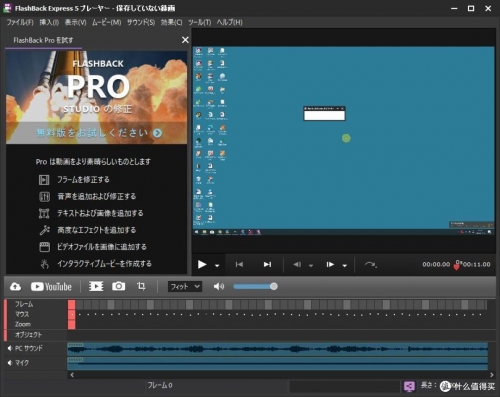Click the Play button
Viewport: 500px width, 397px height.
(x=202, y=265)
